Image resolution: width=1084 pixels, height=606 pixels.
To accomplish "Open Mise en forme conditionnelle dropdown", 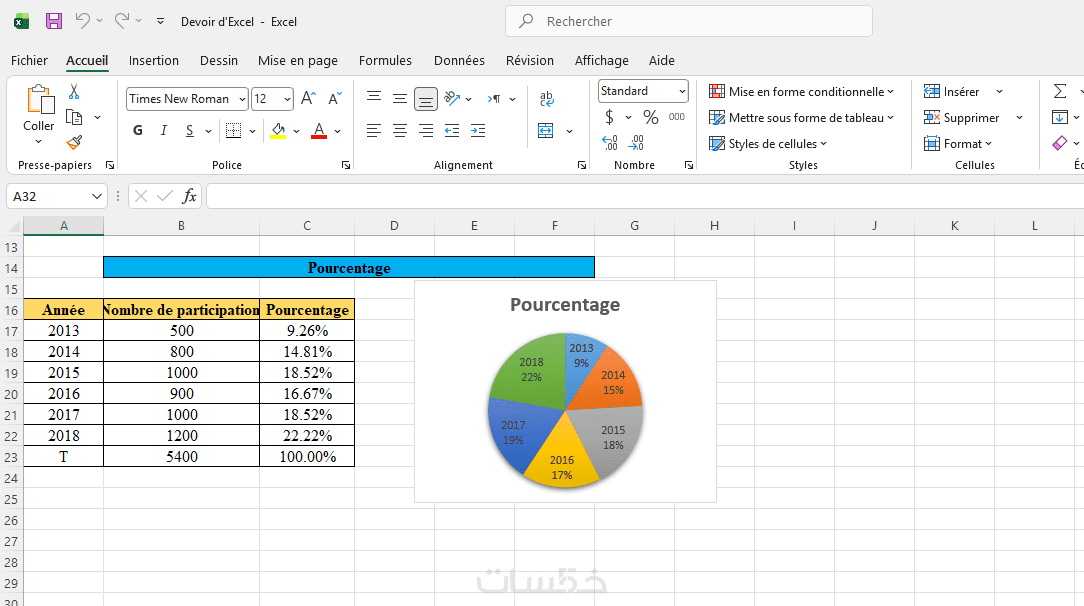I will pos(801,91).
